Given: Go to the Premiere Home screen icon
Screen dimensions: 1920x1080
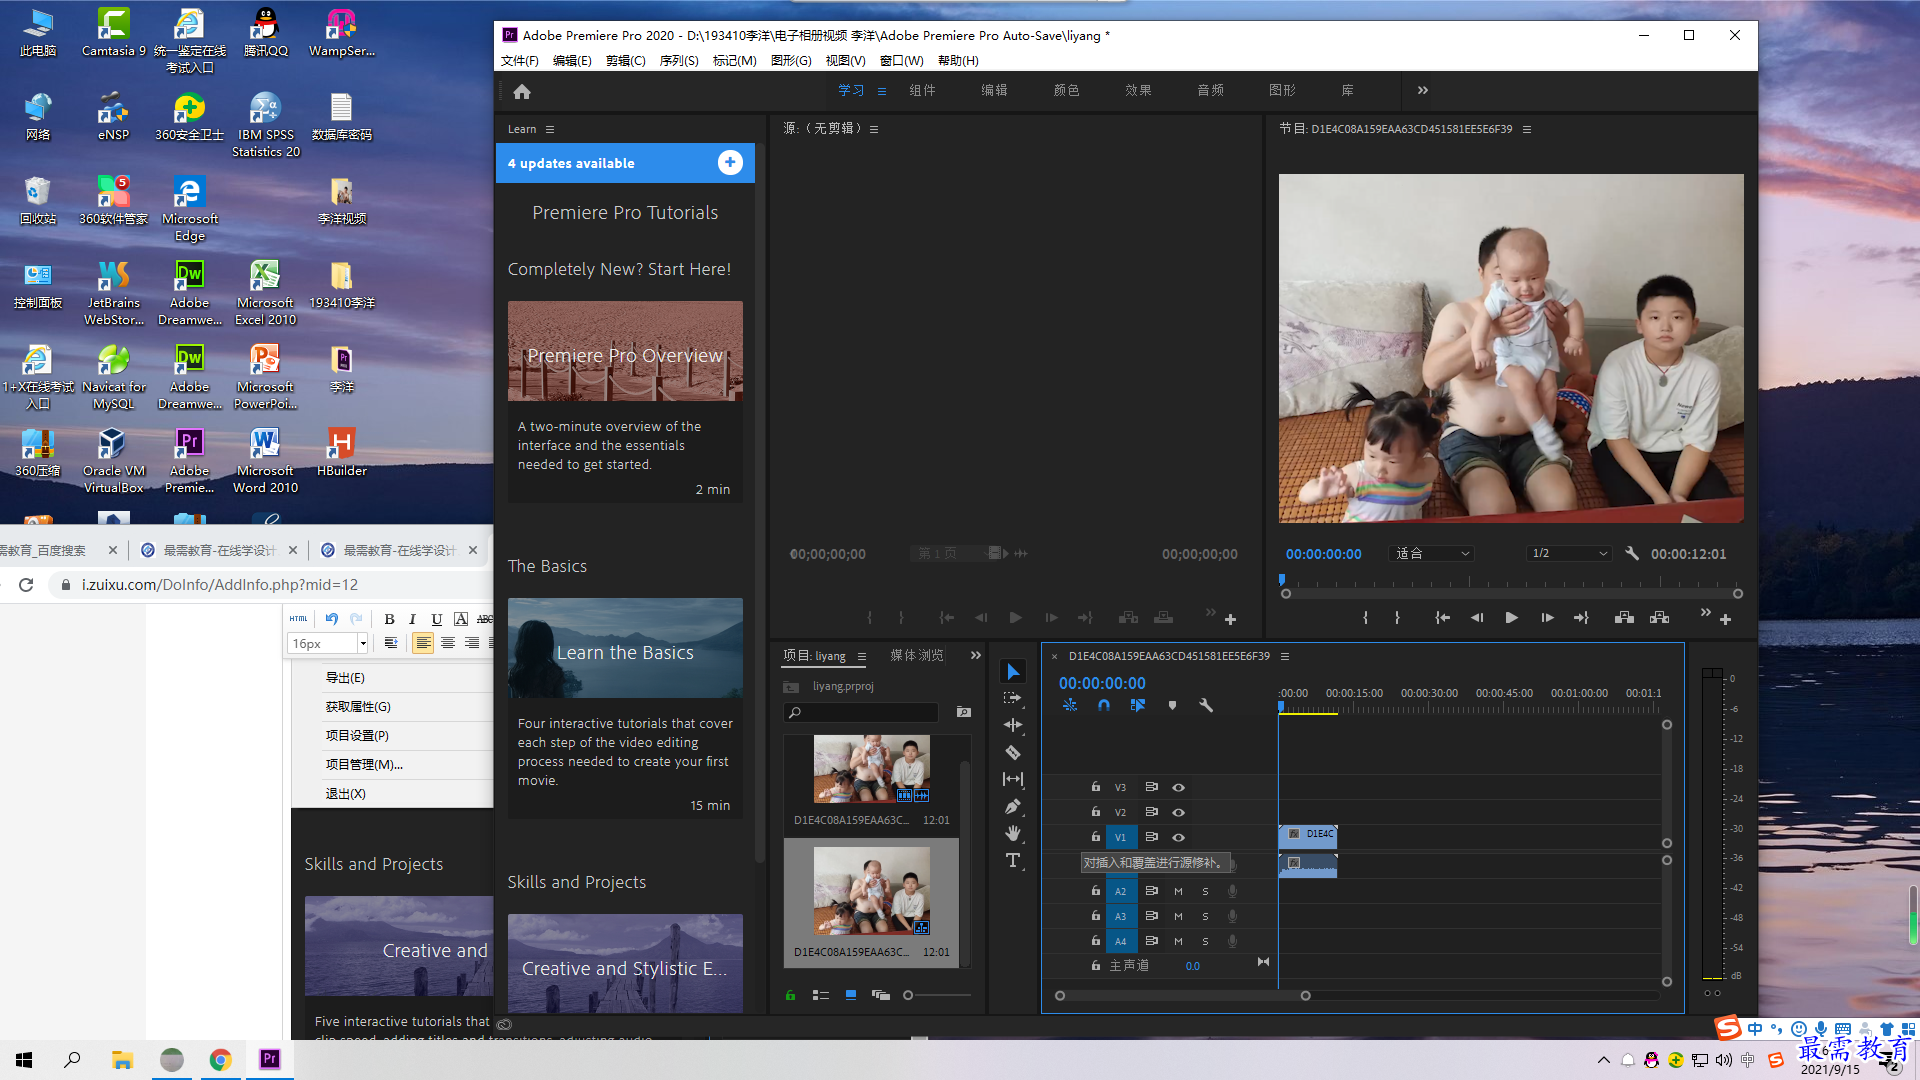Looking at the screenshot, I should [522, 91].
